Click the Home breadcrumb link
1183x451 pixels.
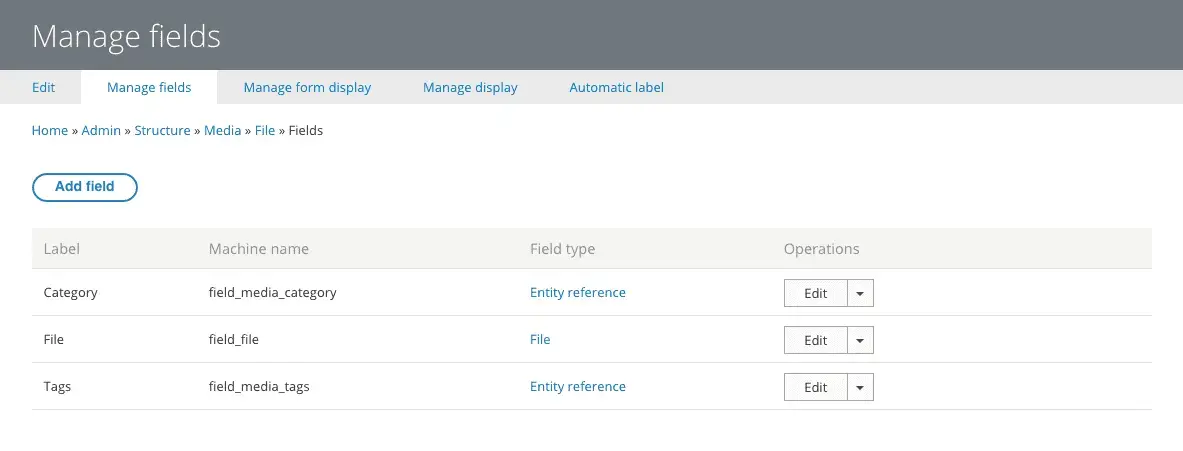point(49,130)
